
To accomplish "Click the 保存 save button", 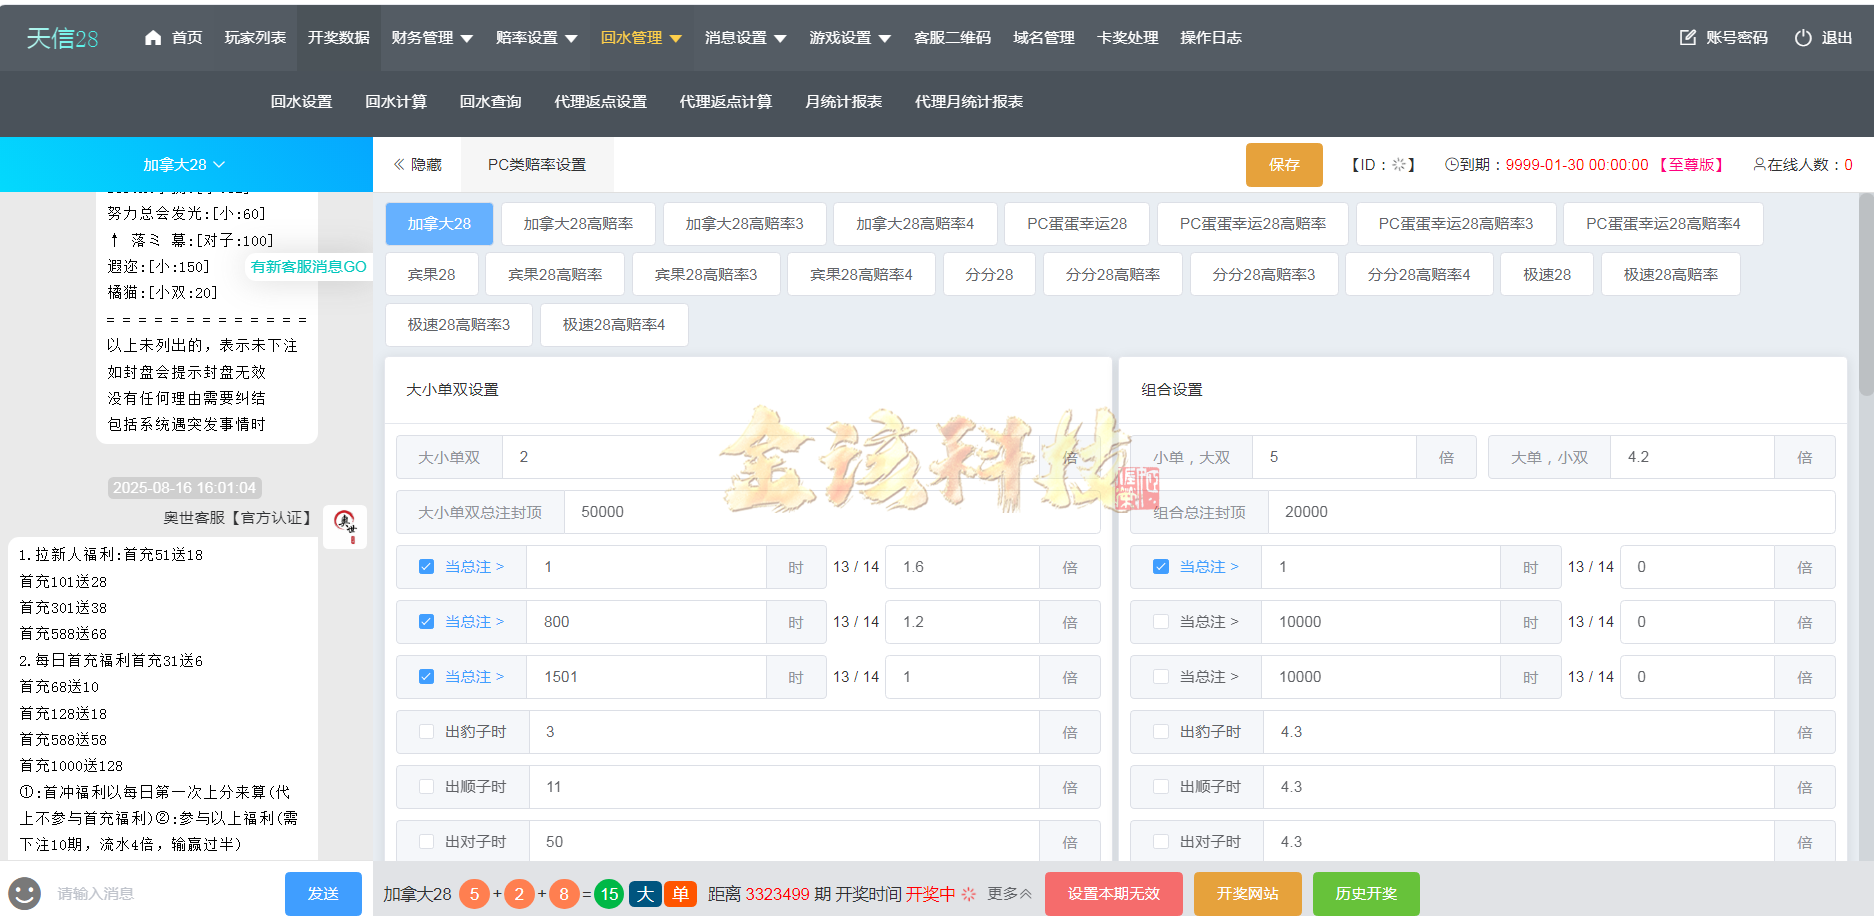I will (x=1284, y=164).
